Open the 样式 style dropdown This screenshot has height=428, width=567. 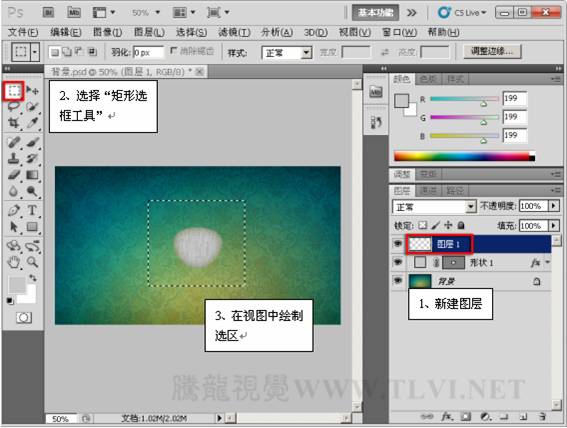pos(287,53)
